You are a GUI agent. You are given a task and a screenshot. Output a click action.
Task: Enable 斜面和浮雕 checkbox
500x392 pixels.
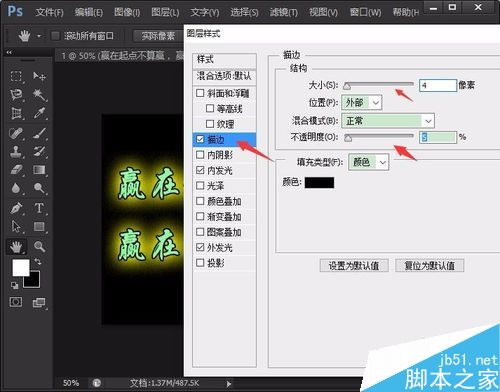coord(200,93)
